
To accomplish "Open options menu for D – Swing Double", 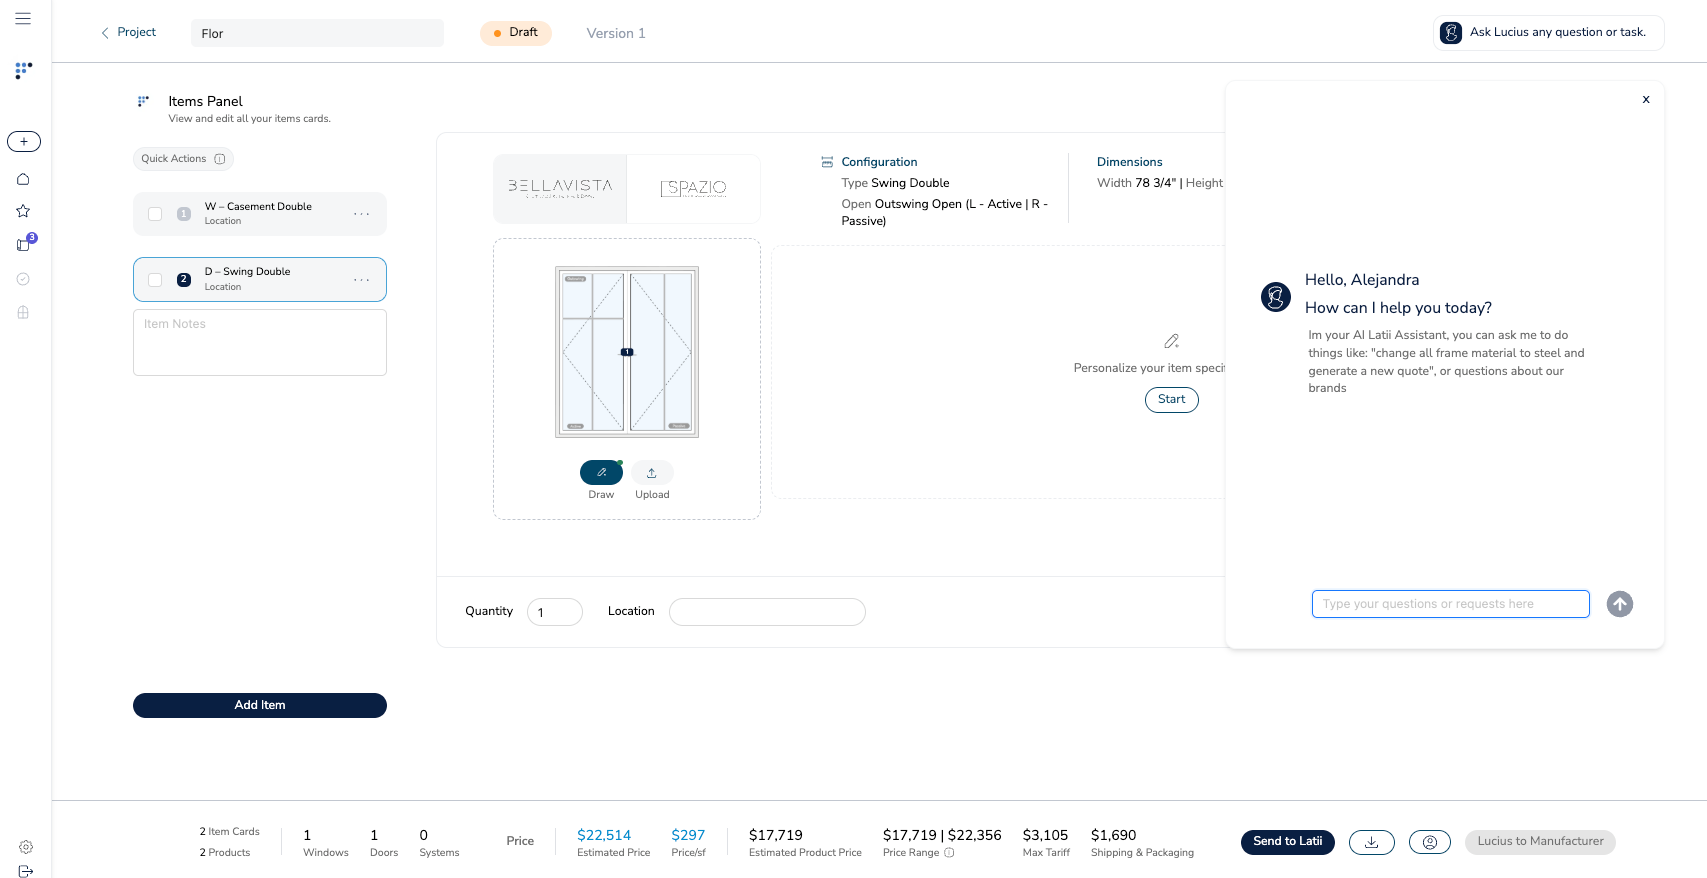I will (361, 280).
